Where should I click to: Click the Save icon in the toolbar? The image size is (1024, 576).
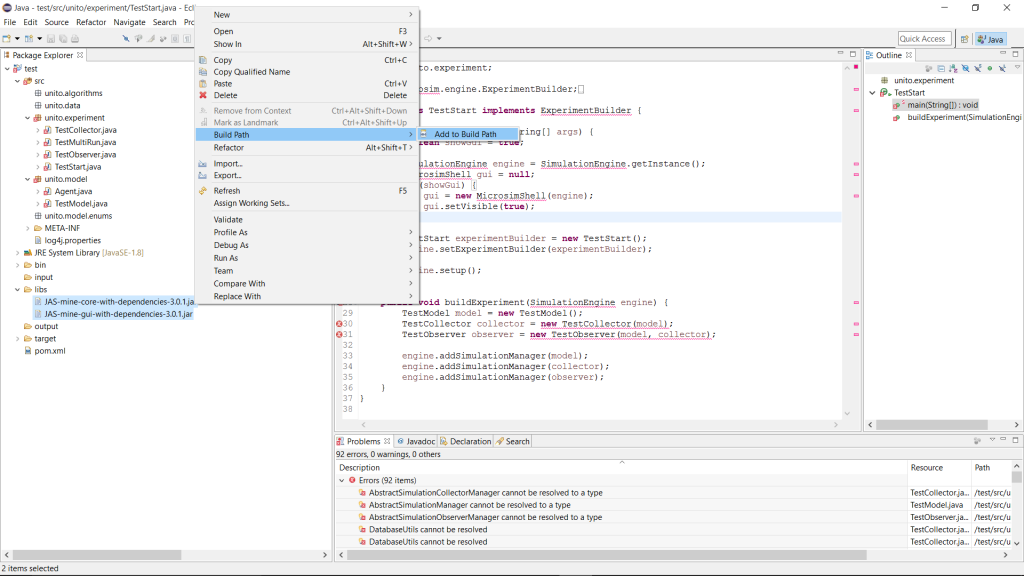pyautogui.click(x=51, y=39)
